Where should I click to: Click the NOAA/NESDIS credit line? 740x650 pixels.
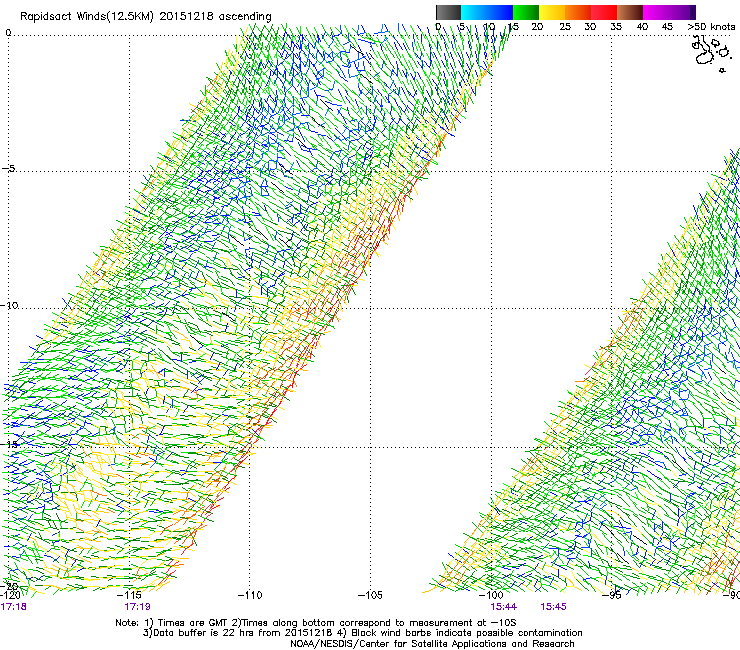[432, 644]
